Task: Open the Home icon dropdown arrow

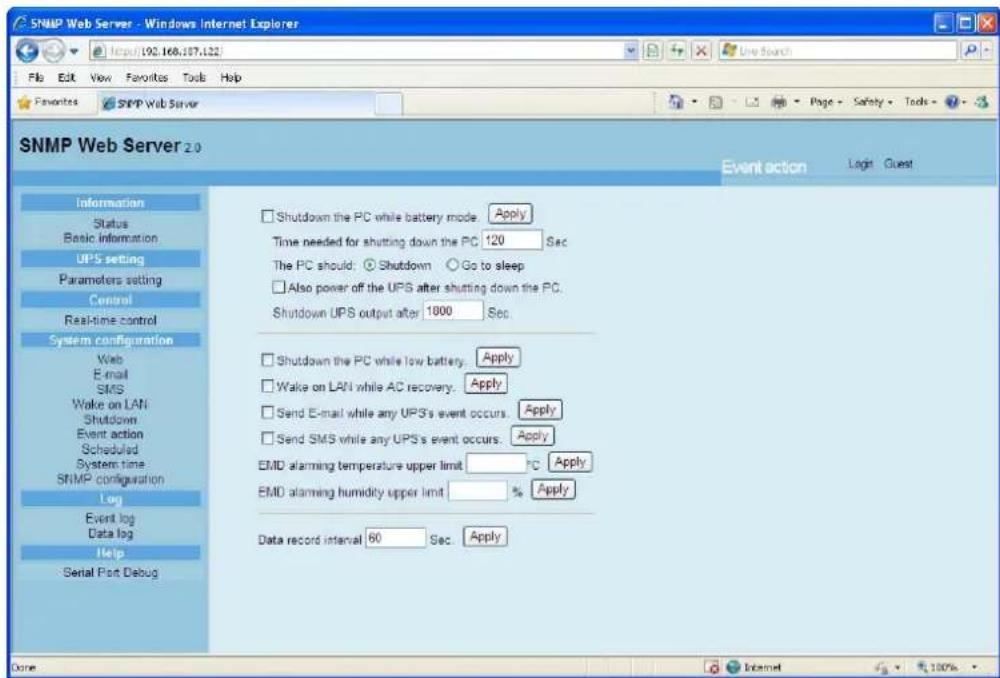Action: pyautogui.click(x=694, y=101)
